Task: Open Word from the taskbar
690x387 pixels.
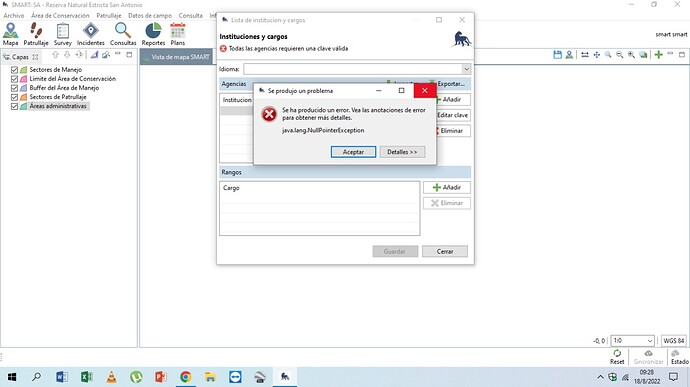Action: 62,377
